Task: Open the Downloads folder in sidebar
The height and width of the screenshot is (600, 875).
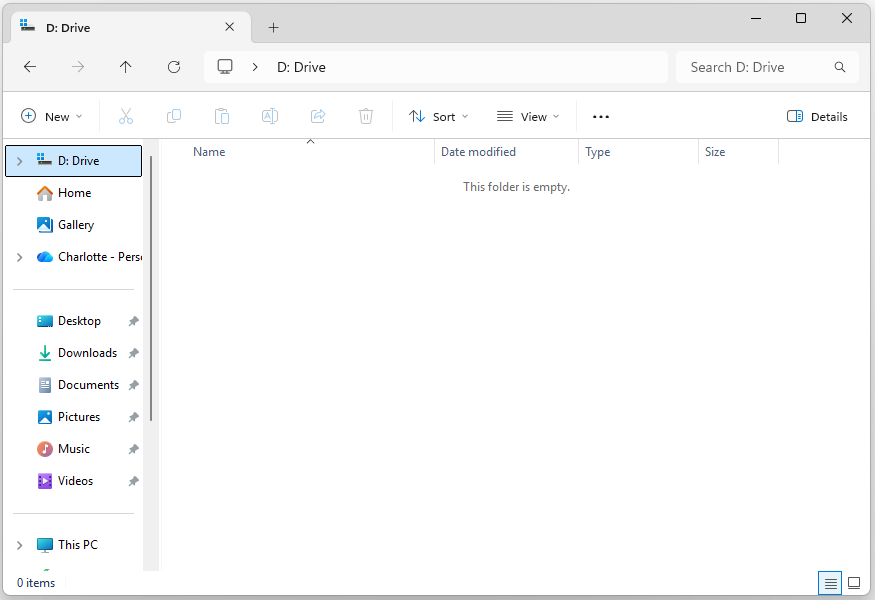Action: [x=85, y=352]
